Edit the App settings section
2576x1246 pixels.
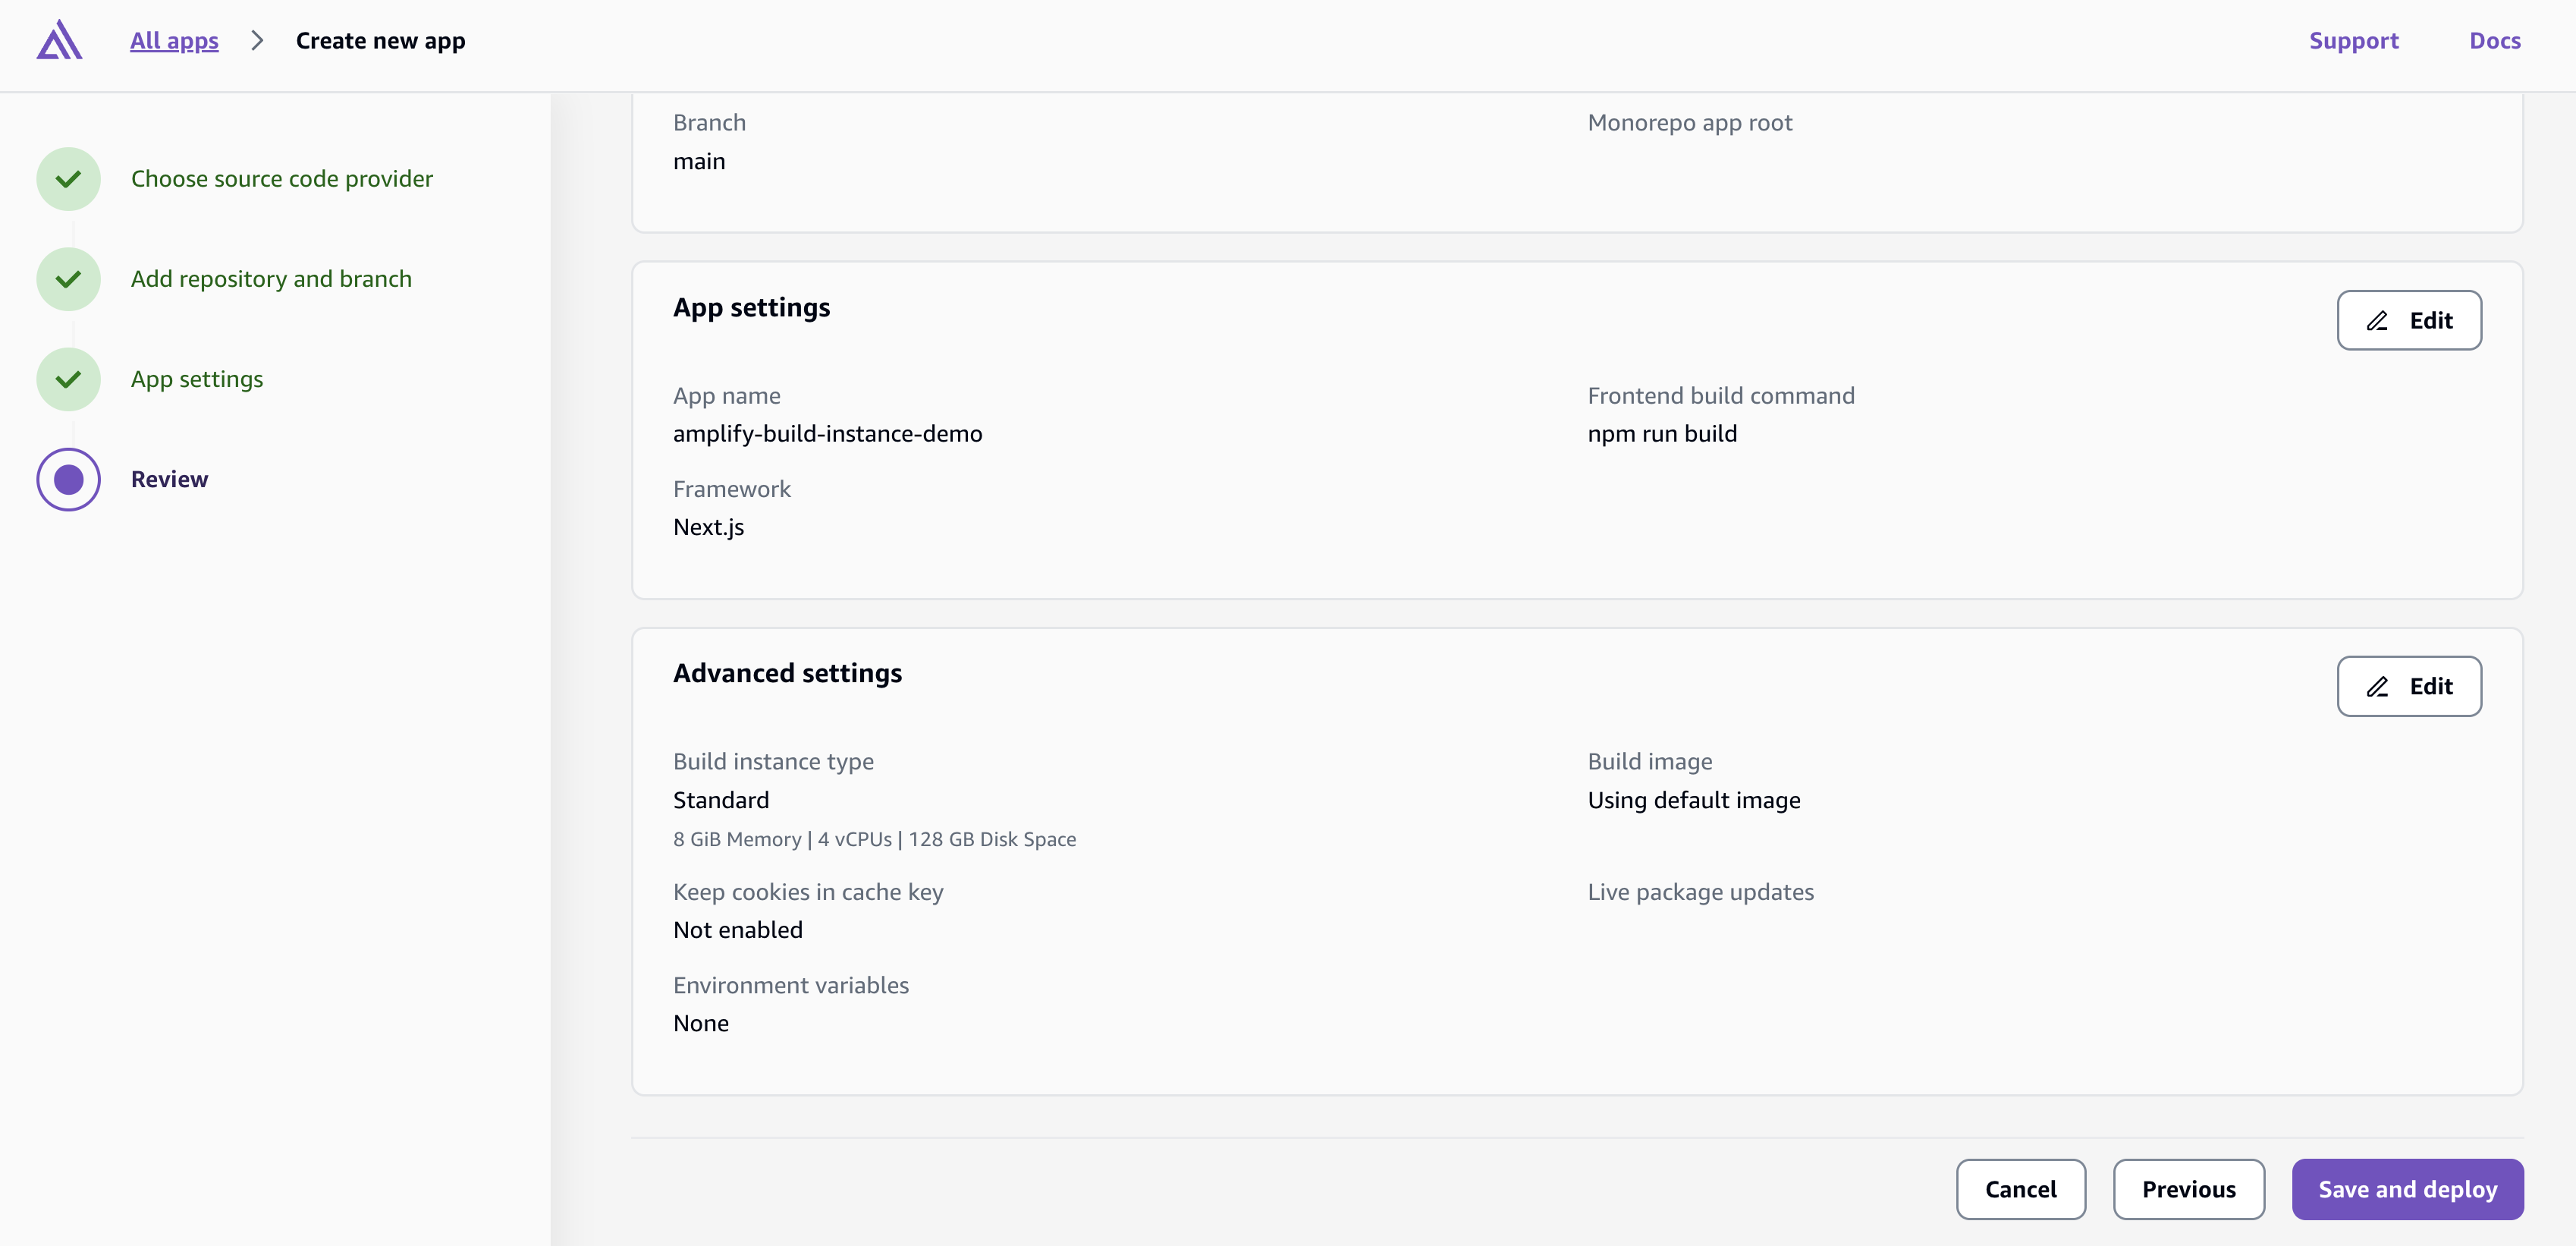(x=2410, y=320)
